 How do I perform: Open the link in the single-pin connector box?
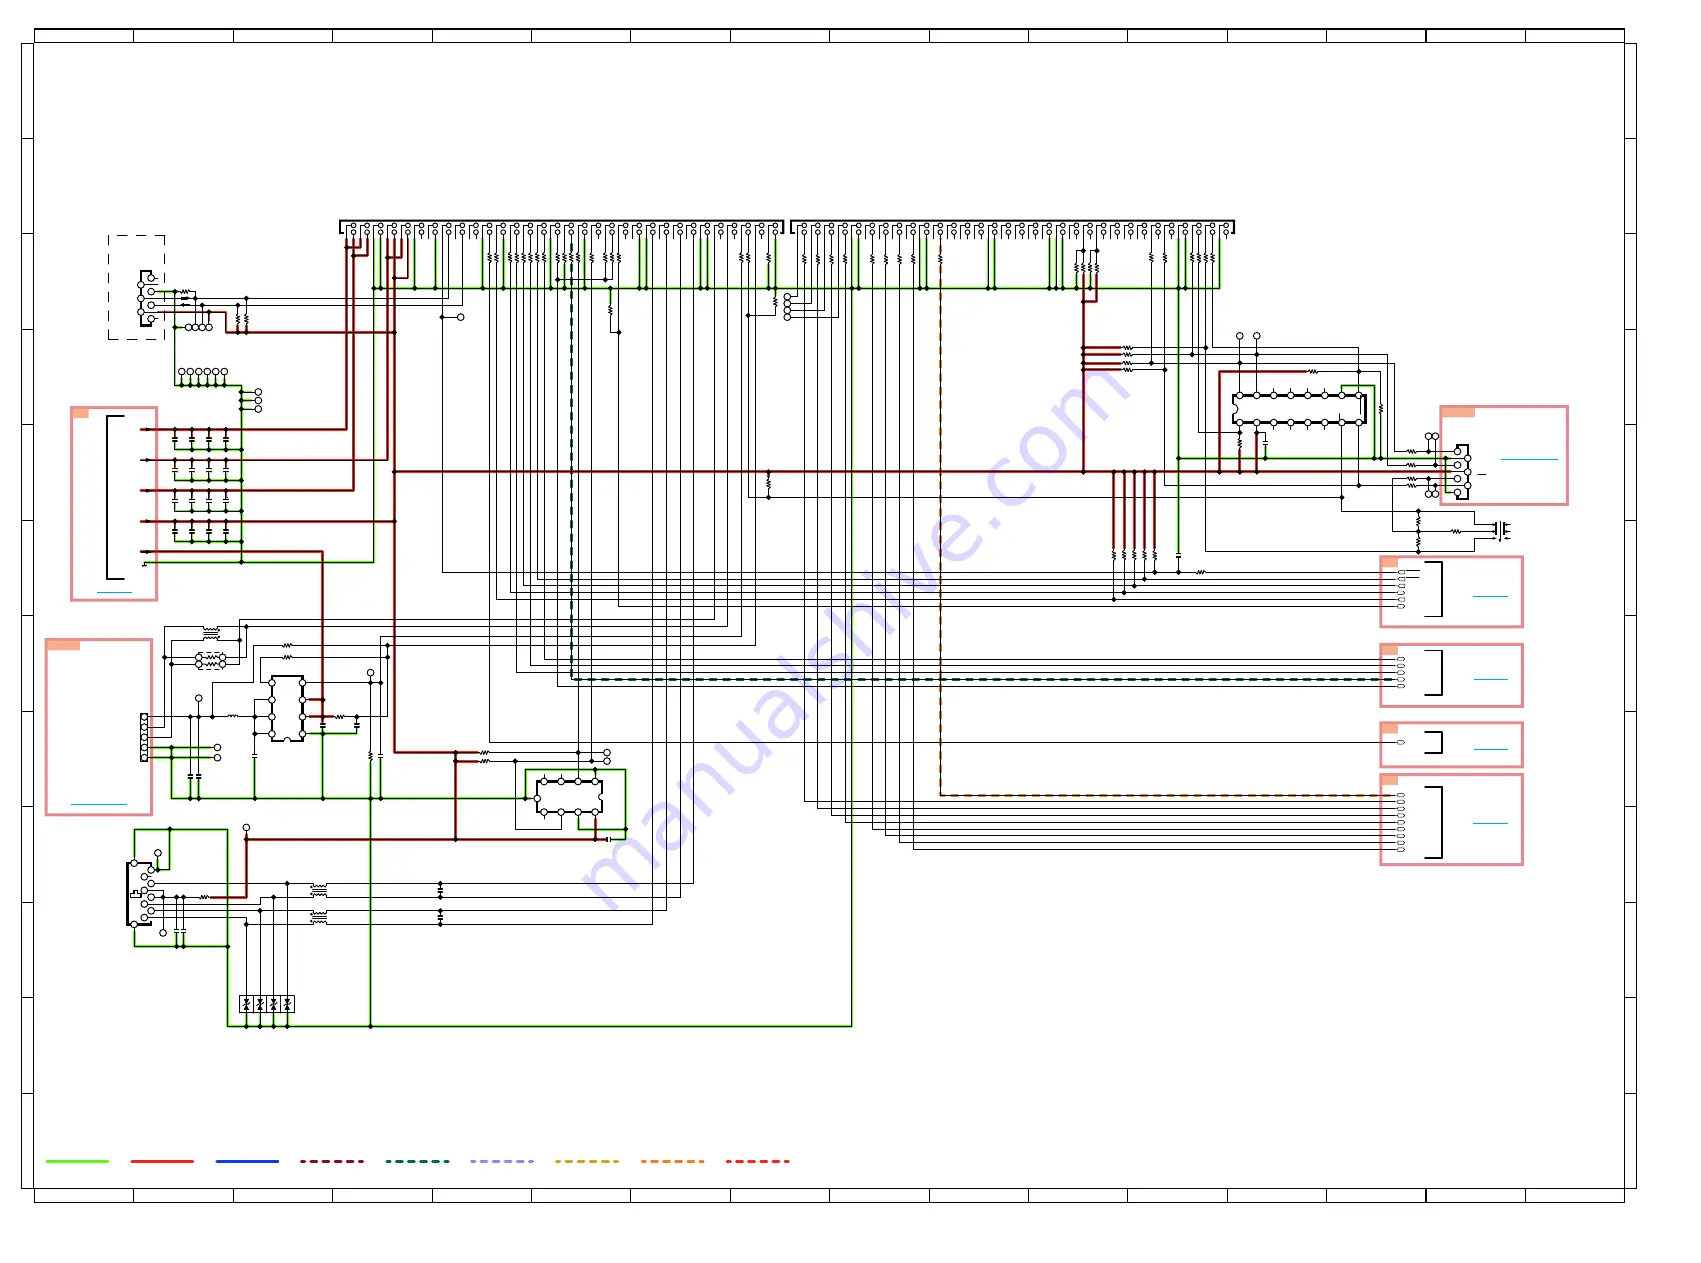click(1490, 749)
